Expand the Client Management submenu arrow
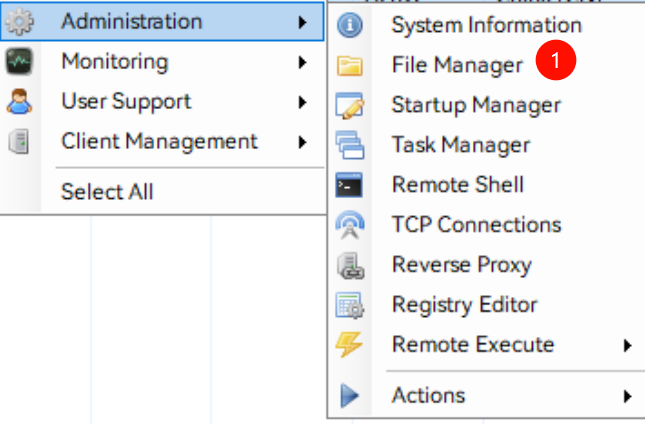Viewport: 645px width, 424px height. point(302,142)
